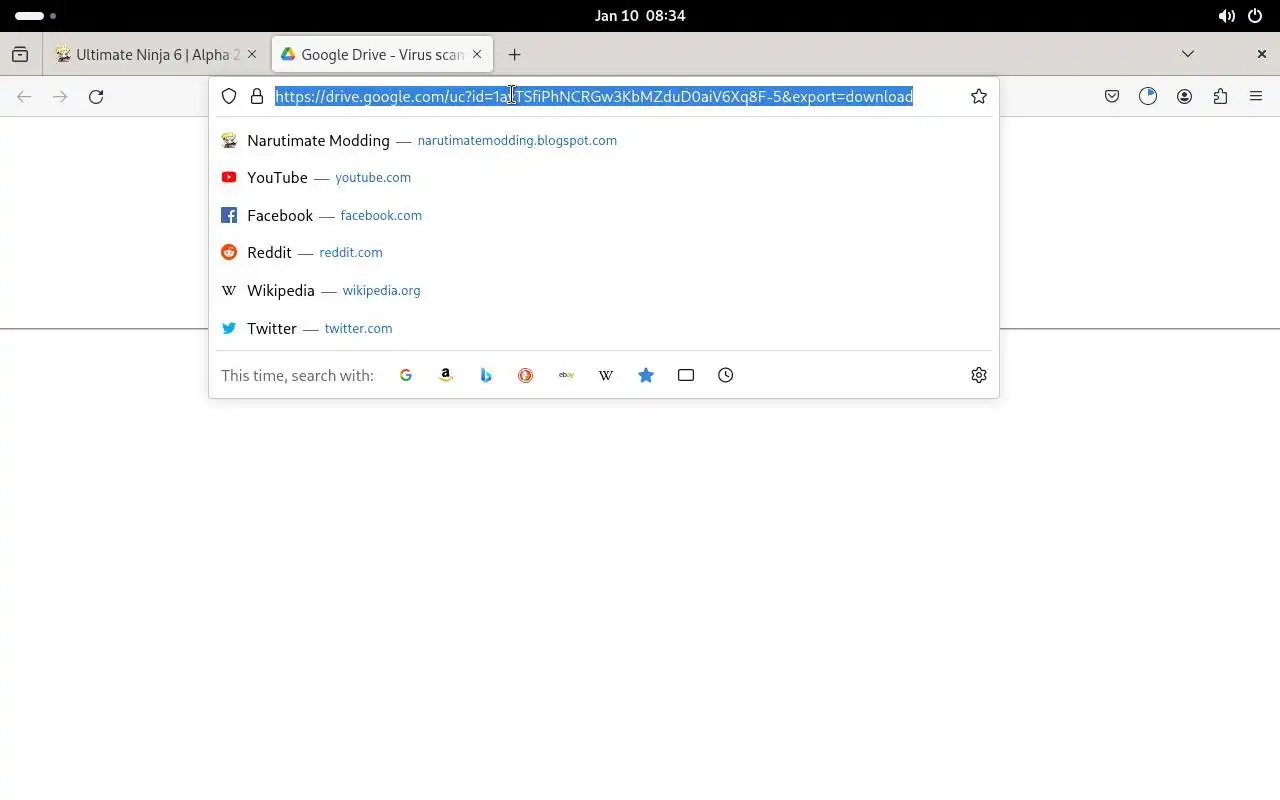Open a new tab with plus button
The width and height of the screenshot is (1280, 800).
(x=514, y=54)
